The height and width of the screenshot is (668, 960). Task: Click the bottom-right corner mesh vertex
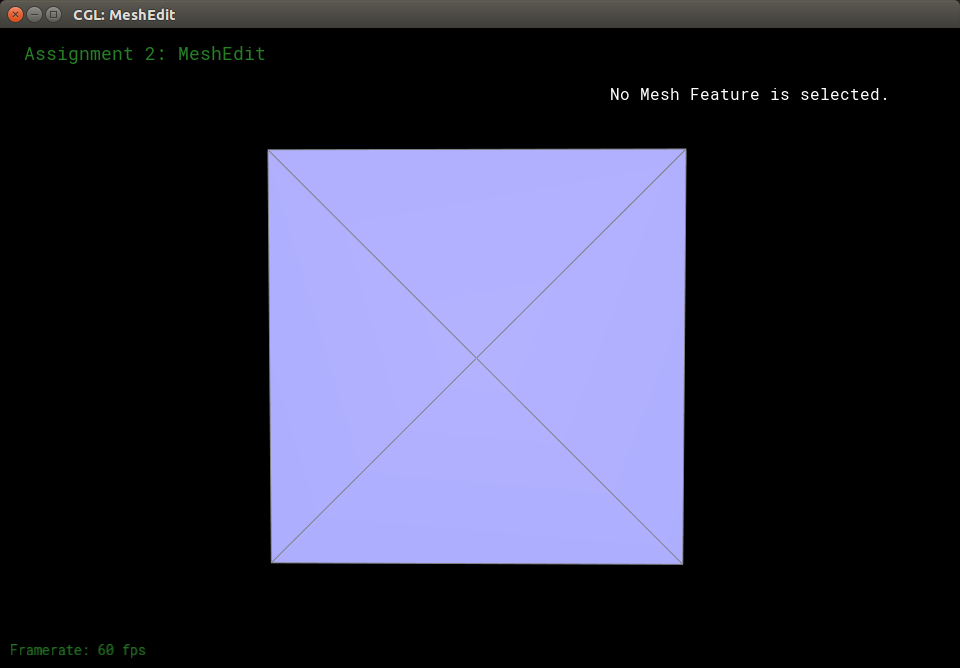pyautogui.click(x=683, y=564)
